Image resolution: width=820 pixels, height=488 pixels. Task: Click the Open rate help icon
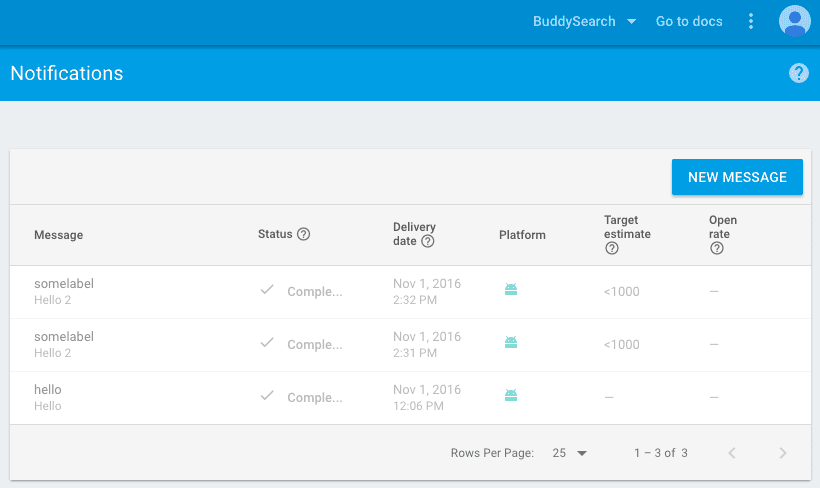716,249
